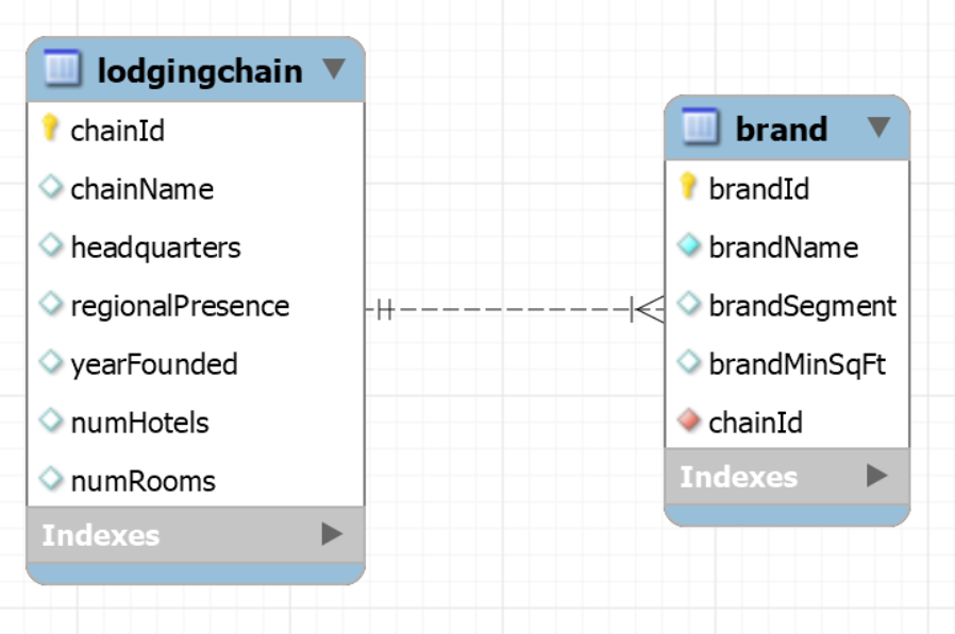Click the dashed relationship line between tables
This screenshot has height=634, width=955.
512,309
